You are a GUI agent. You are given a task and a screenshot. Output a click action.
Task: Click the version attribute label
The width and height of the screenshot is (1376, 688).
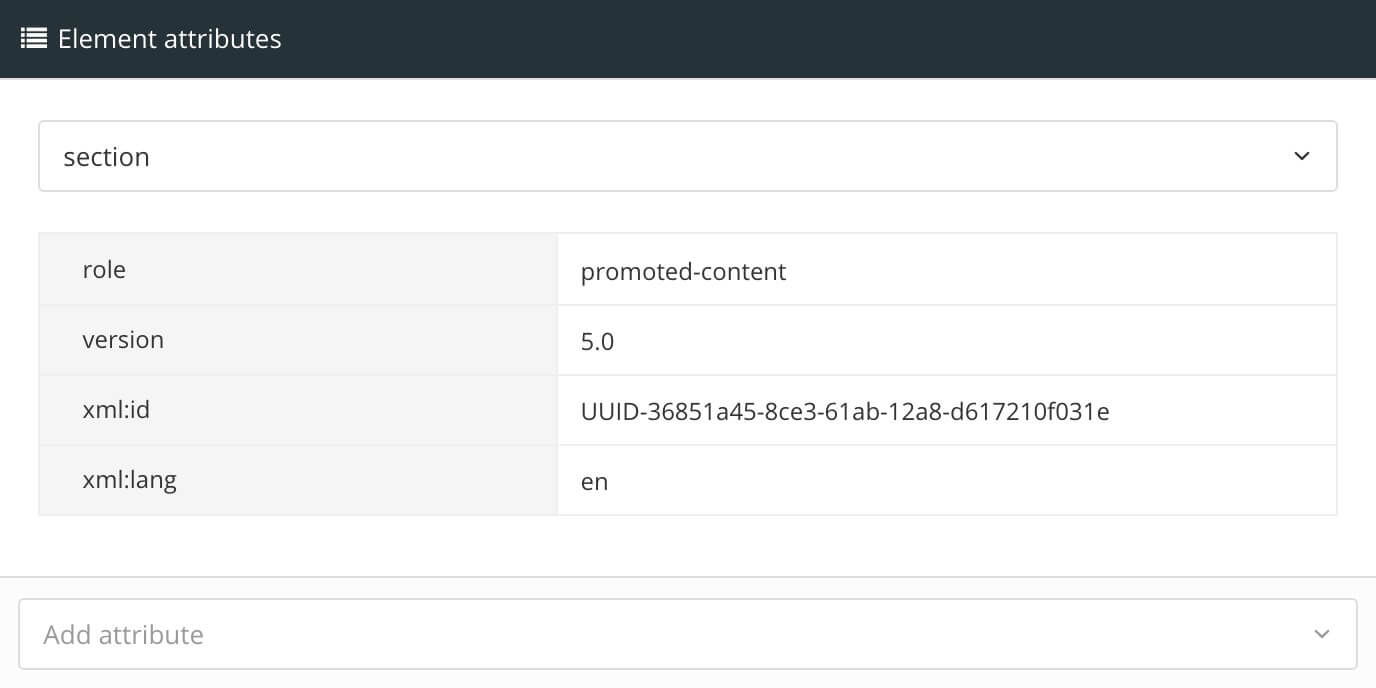click(x=124, y=339)
